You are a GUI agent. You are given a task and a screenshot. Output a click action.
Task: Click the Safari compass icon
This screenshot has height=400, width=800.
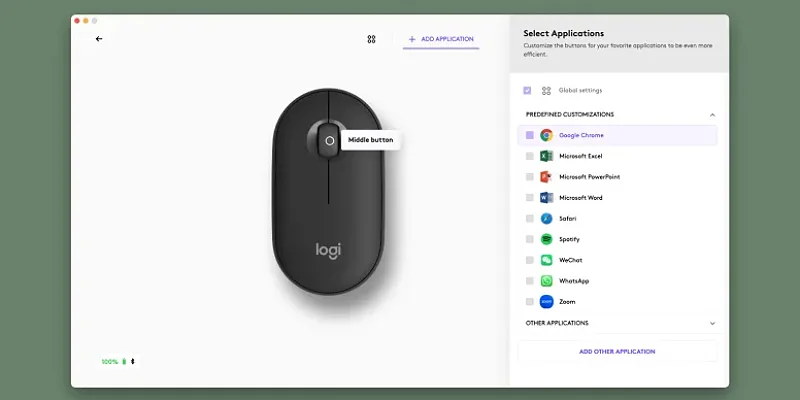(546, 218)
